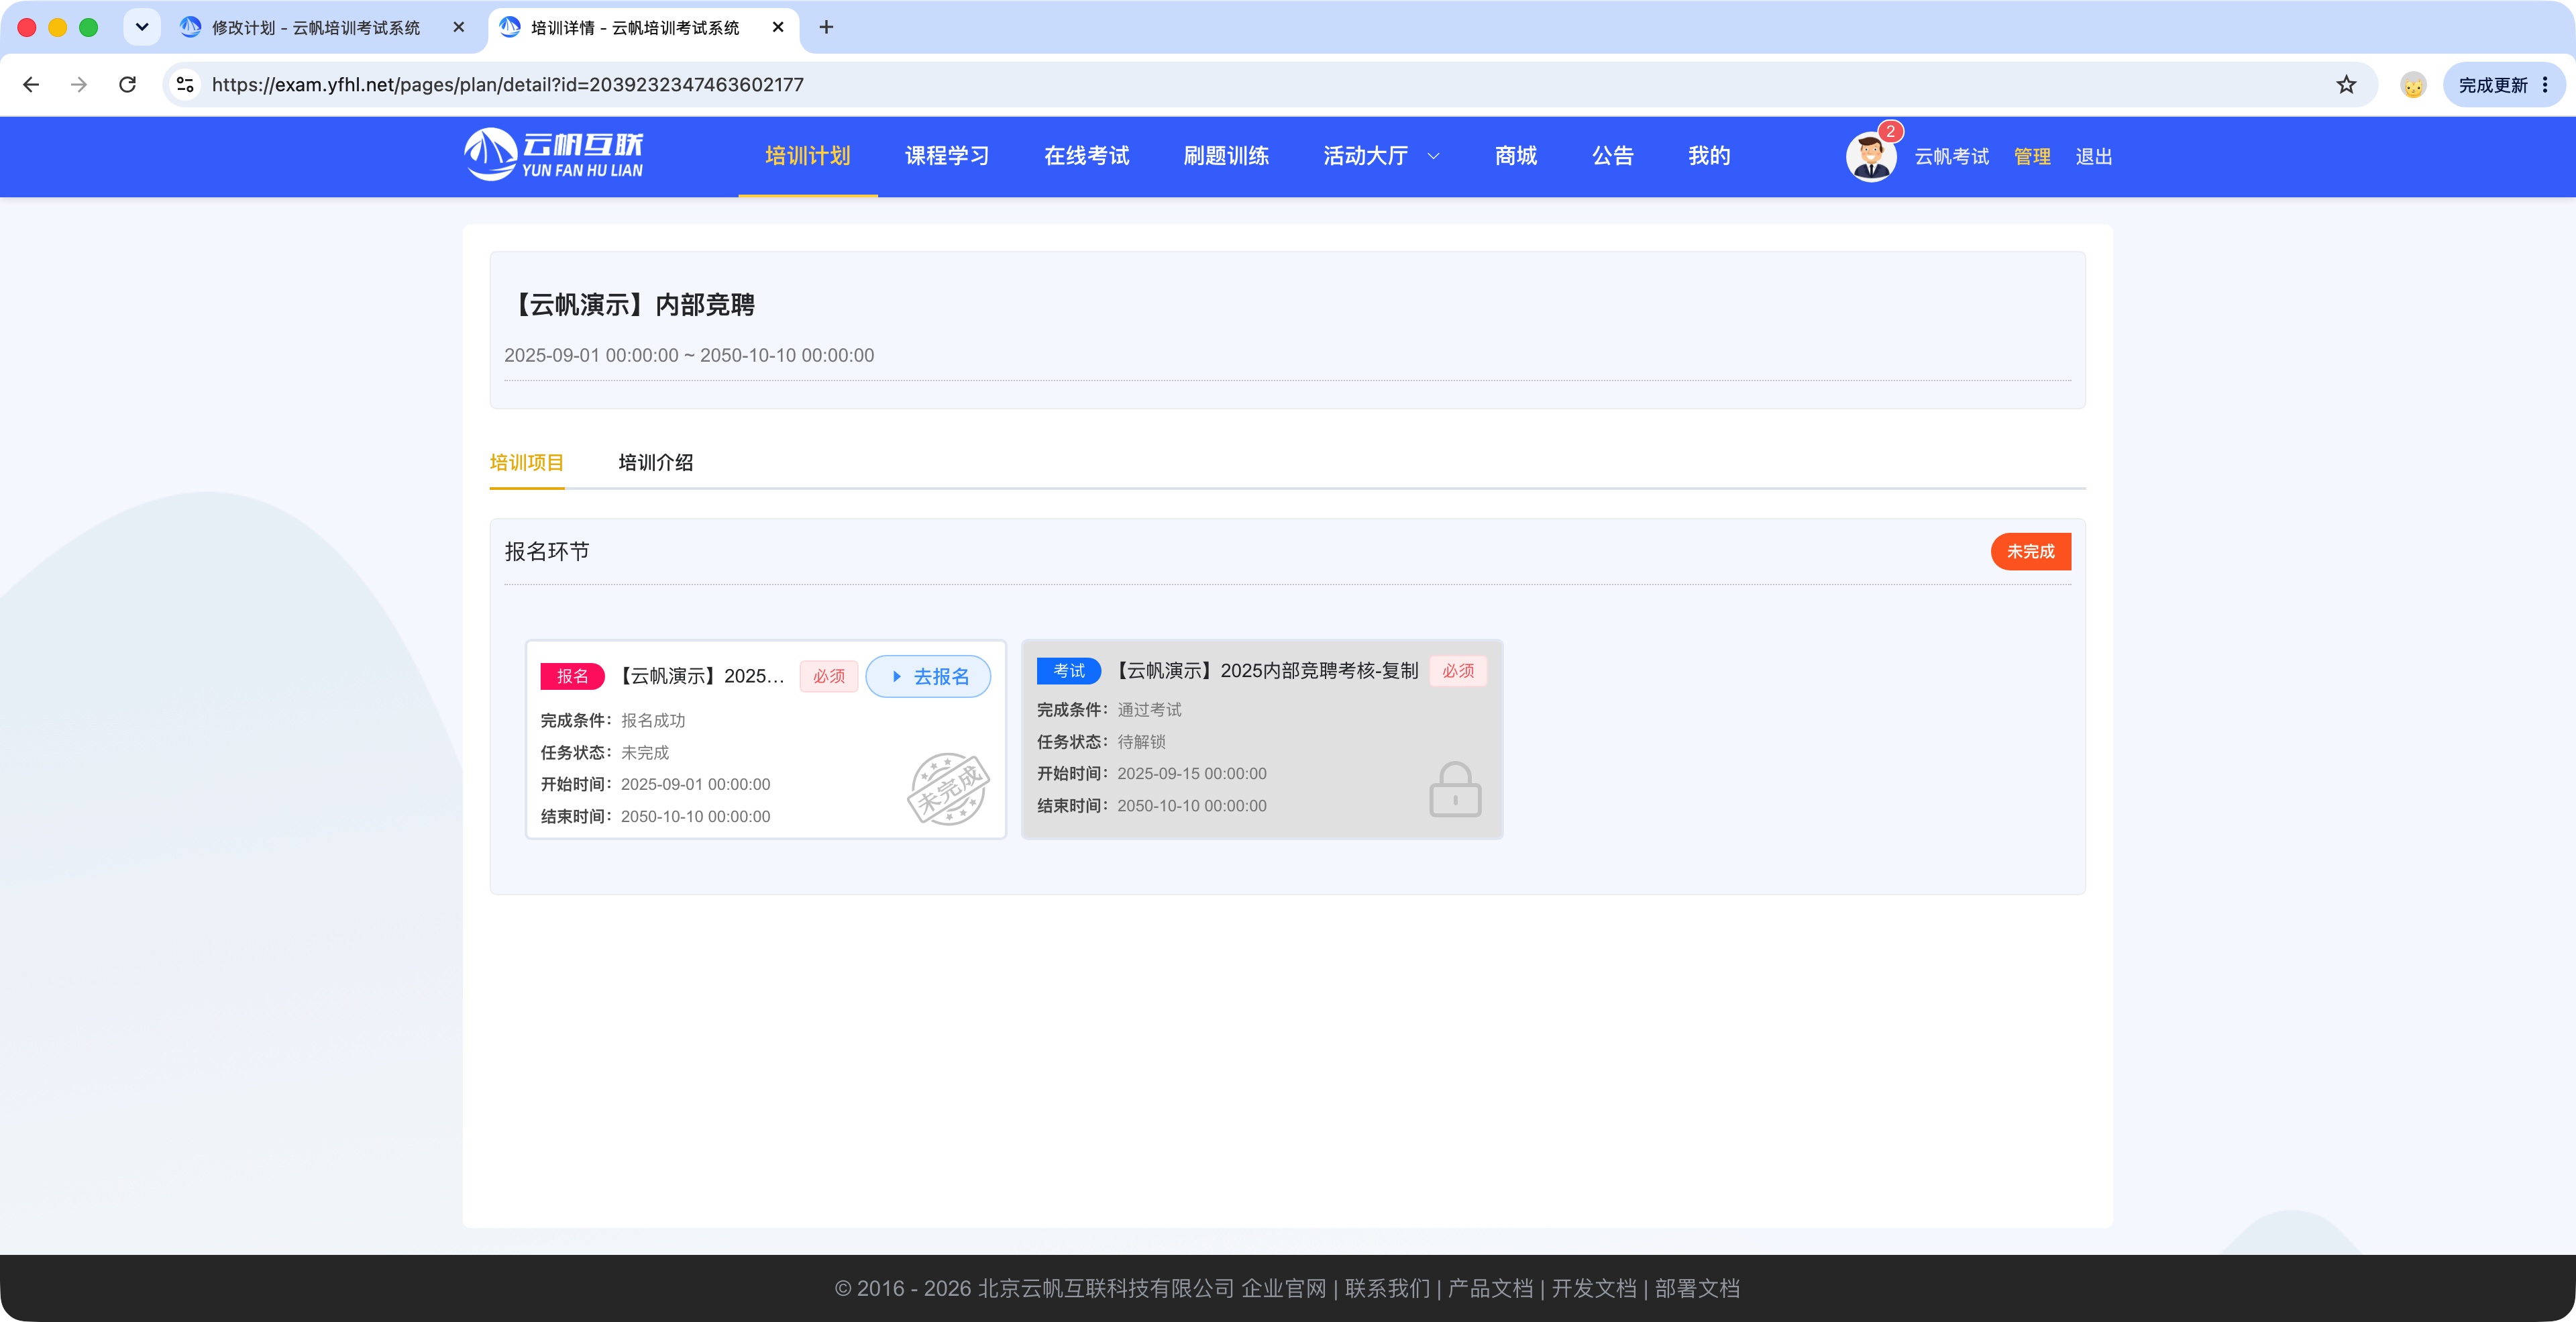This screenshot has height=1322, width=2576.
Task: Click the 报名环节 section heading
Action: click(x=547, y=551)
